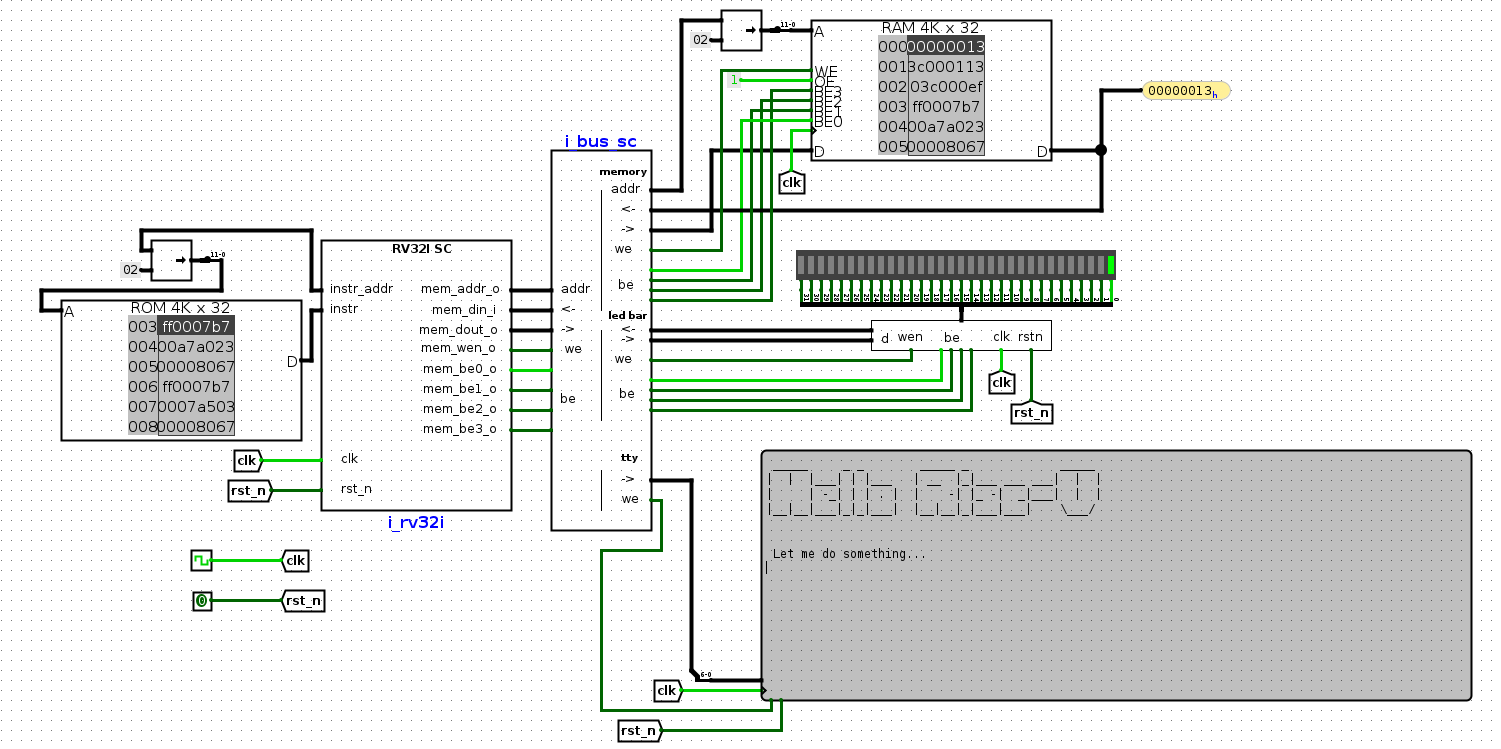This screenshot has width=1501, height=749.
Task: Click the mem_addr_o port label
Action: (x=459, y=289)
